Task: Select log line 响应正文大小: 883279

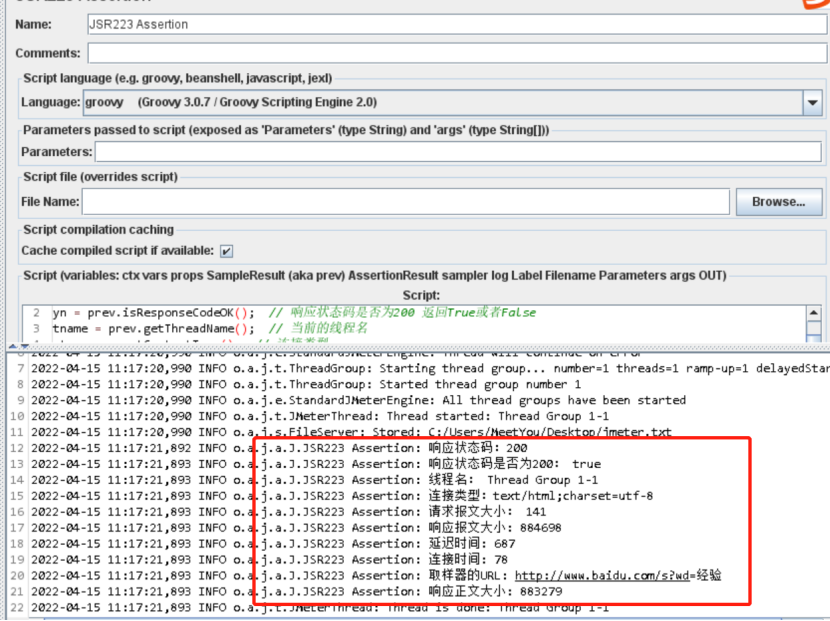Action: (x=296, y=591)
